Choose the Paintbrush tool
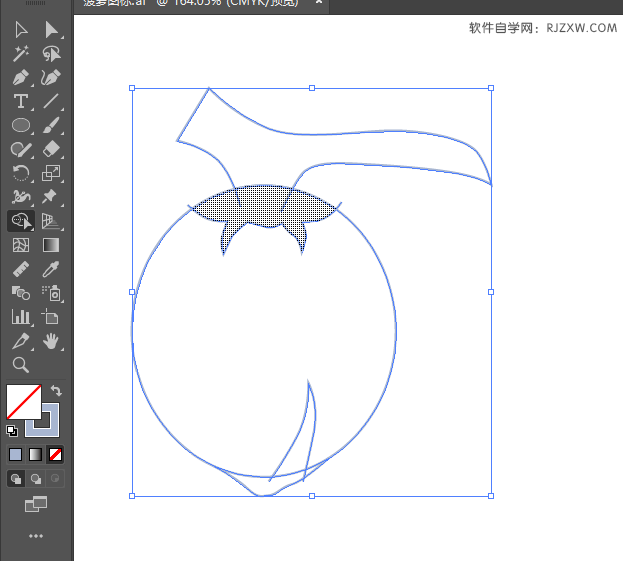 pyautogui.click(x=52, y=125)
